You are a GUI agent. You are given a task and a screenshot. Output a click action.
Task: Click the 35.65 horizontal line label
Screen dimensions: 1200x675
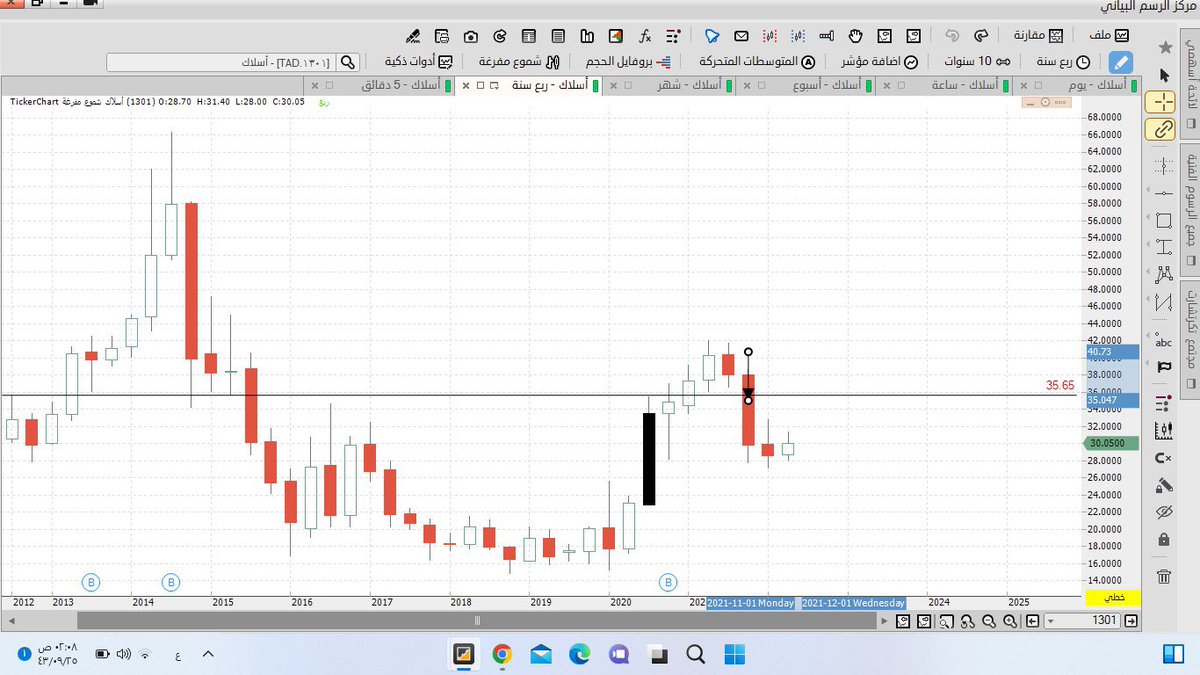click(x=1060, y=384)
